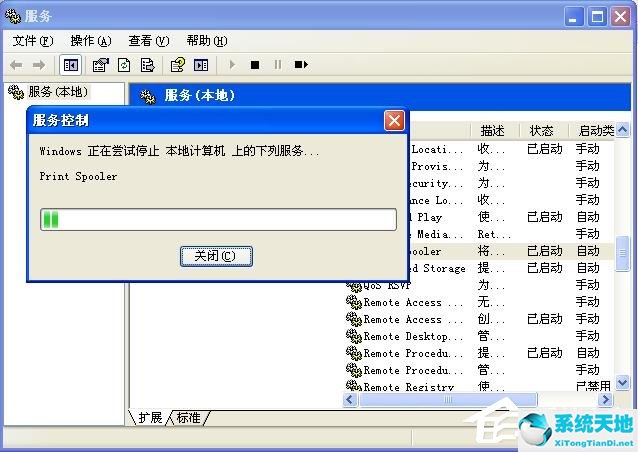Click the Media... service row name
This screenshot has height=452, width=638.
(x=436, y=234)
